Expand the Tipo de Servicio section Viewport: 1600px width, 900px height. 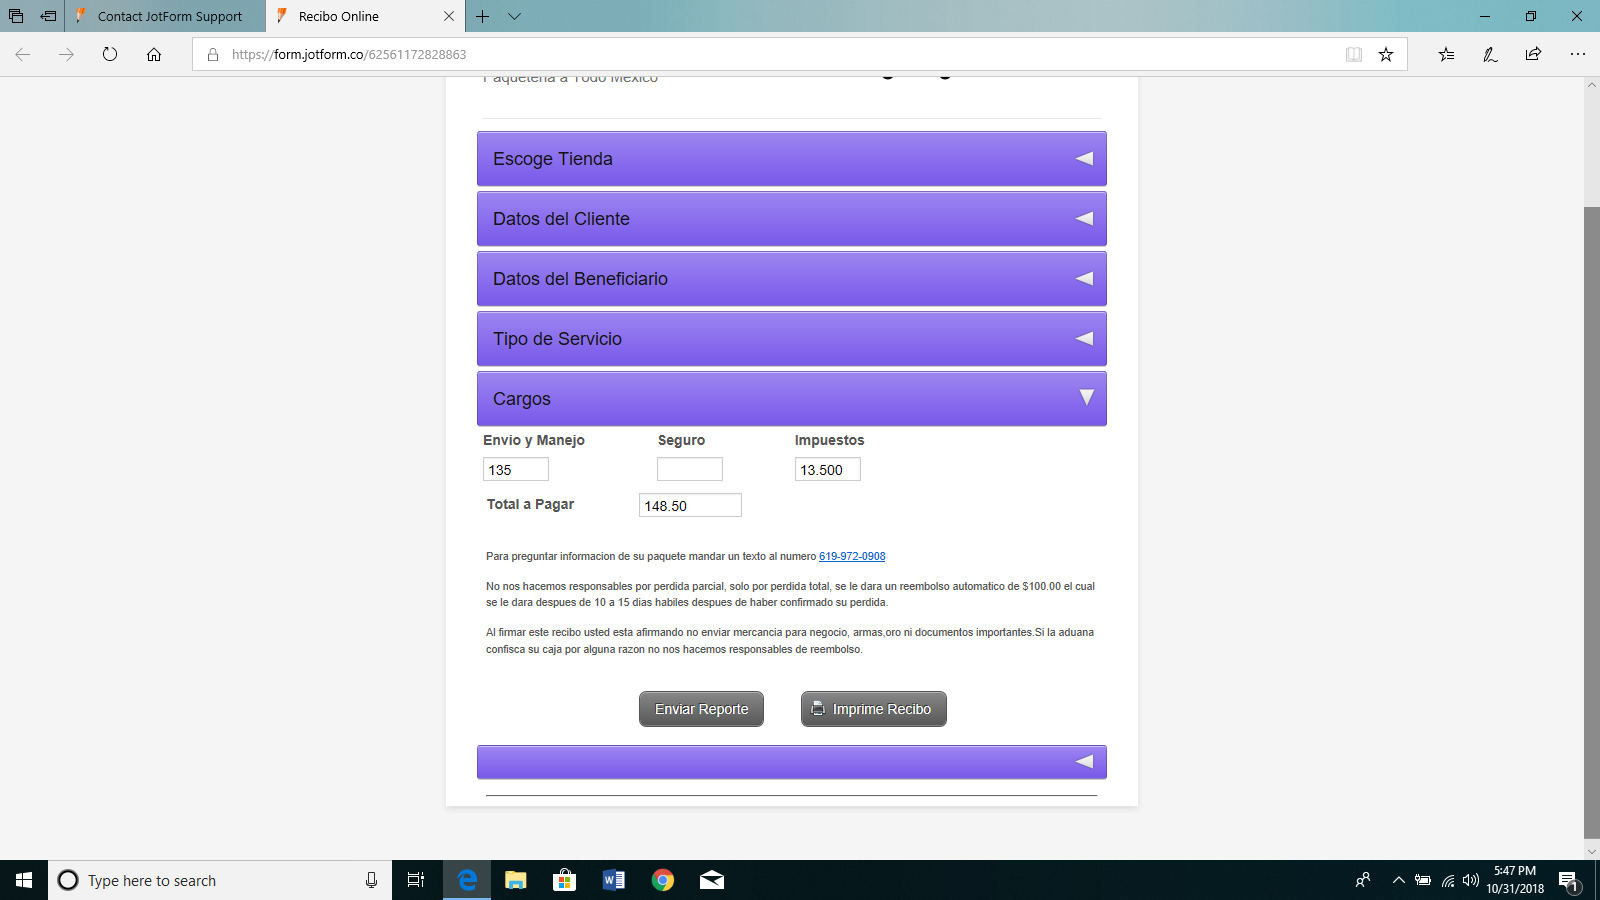(x=791, y=339)
